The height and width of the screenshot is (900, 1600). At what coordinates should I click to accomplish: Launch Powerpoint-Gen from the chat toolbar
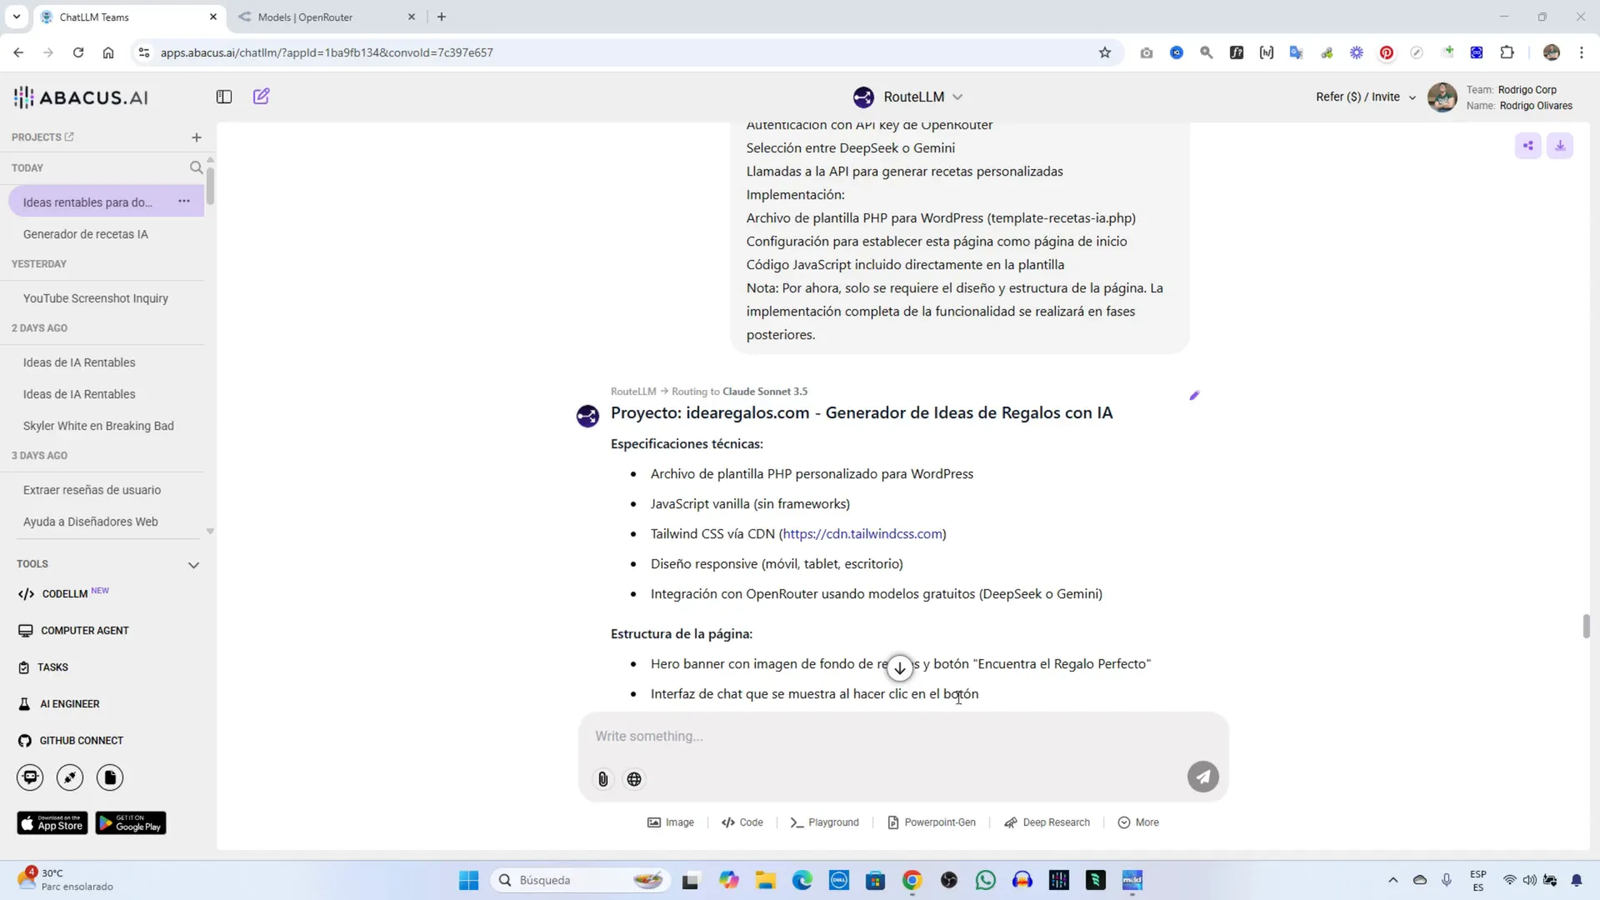[x=932, y=821]
